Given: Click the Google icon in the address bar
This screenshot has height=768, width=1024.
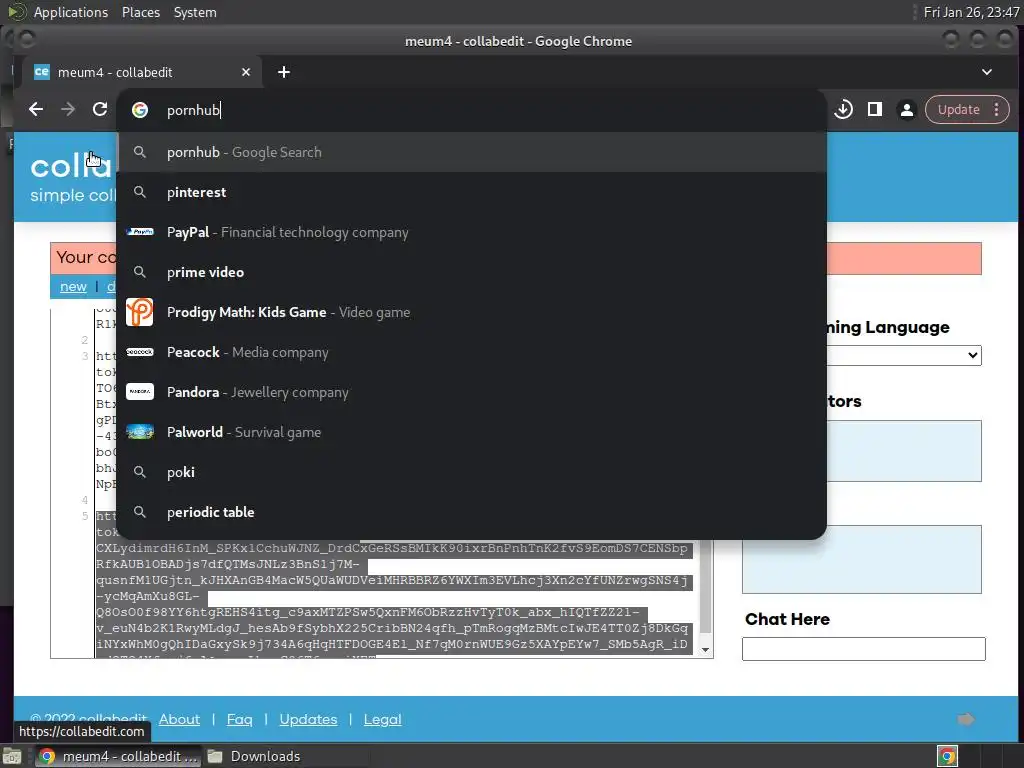Looking at the screenshot, I should click(140, 110).
